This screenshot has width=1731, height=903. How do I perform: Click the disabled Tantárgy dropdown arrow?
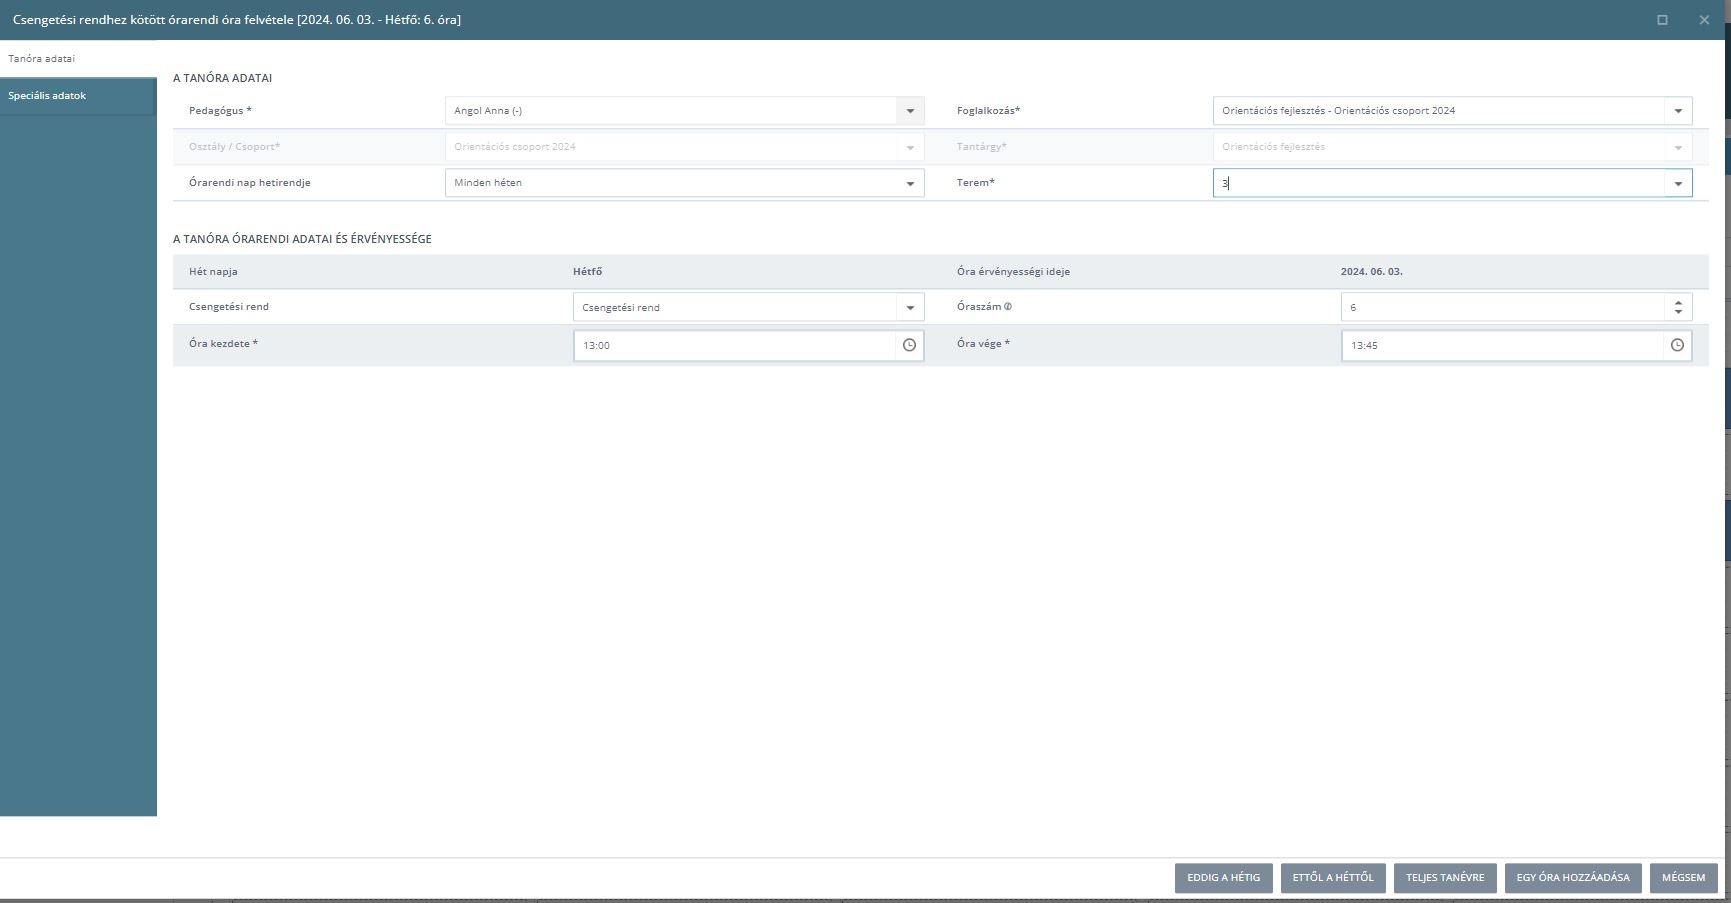point(1678,147)
